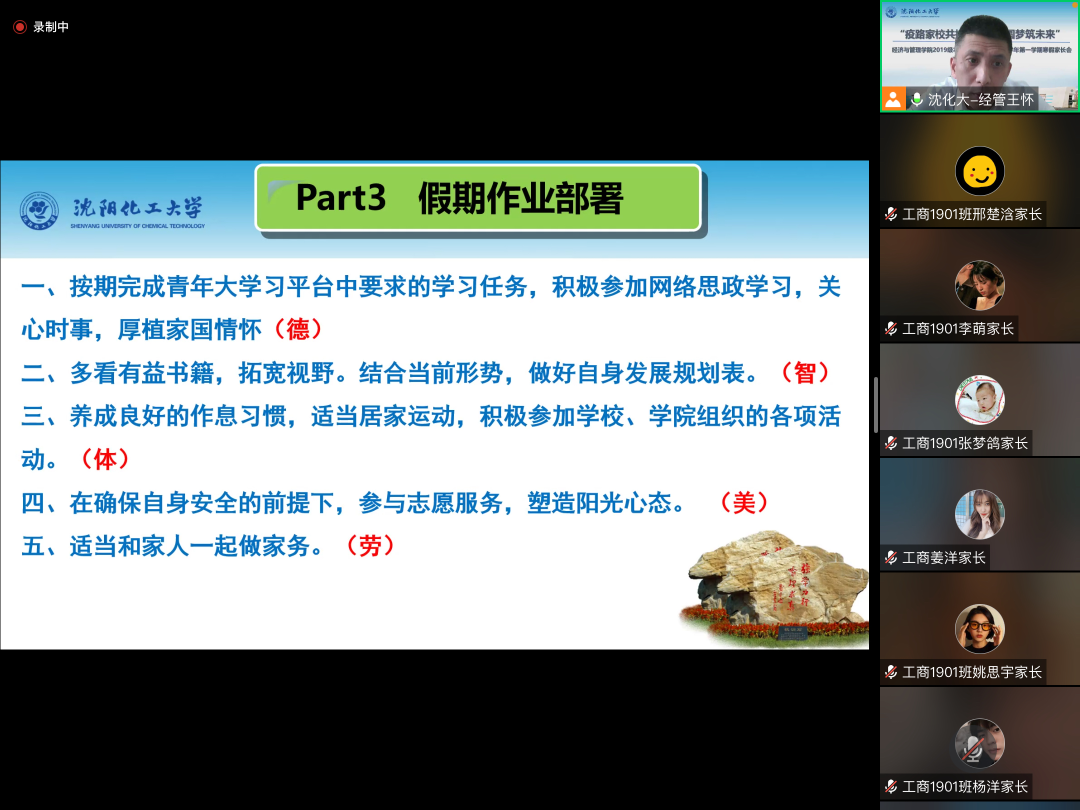Click the 录制中 recording status label
Screen dimensions: 1080x810
[51, 27]
